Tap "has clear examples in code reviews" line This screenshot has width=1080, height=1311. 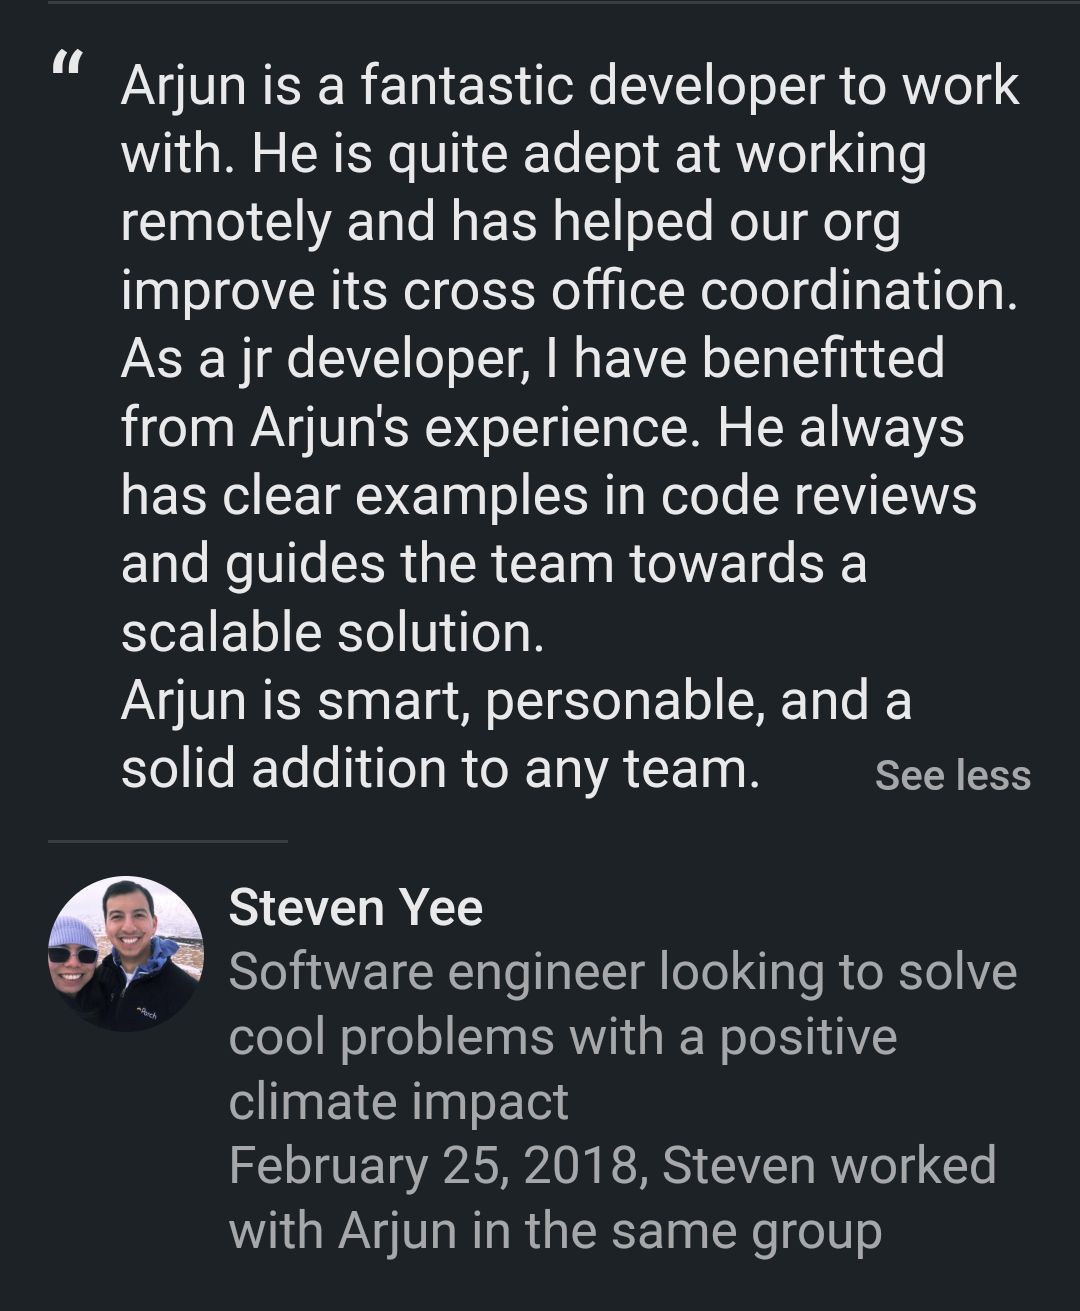[548, 496]
